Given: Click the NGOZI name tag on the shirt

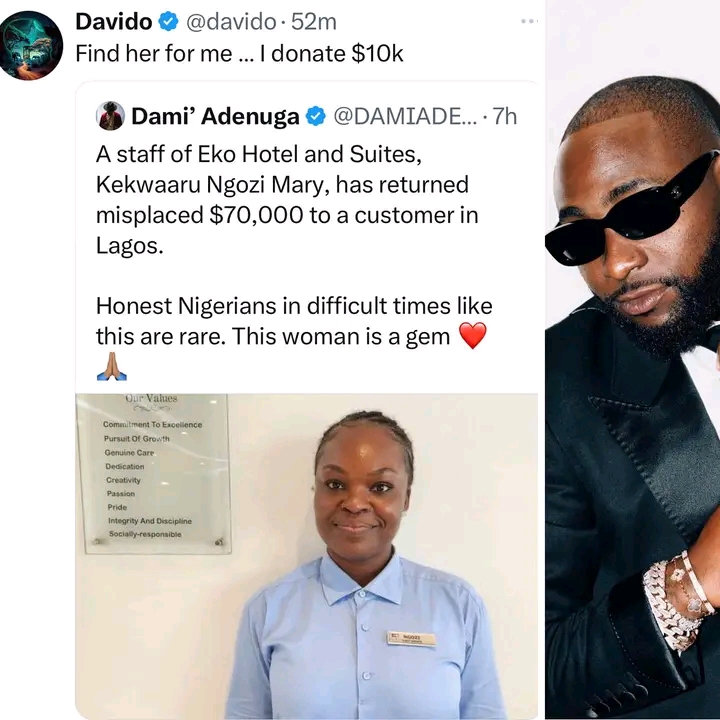Looking at the screenshot, I should click(411, 639).
